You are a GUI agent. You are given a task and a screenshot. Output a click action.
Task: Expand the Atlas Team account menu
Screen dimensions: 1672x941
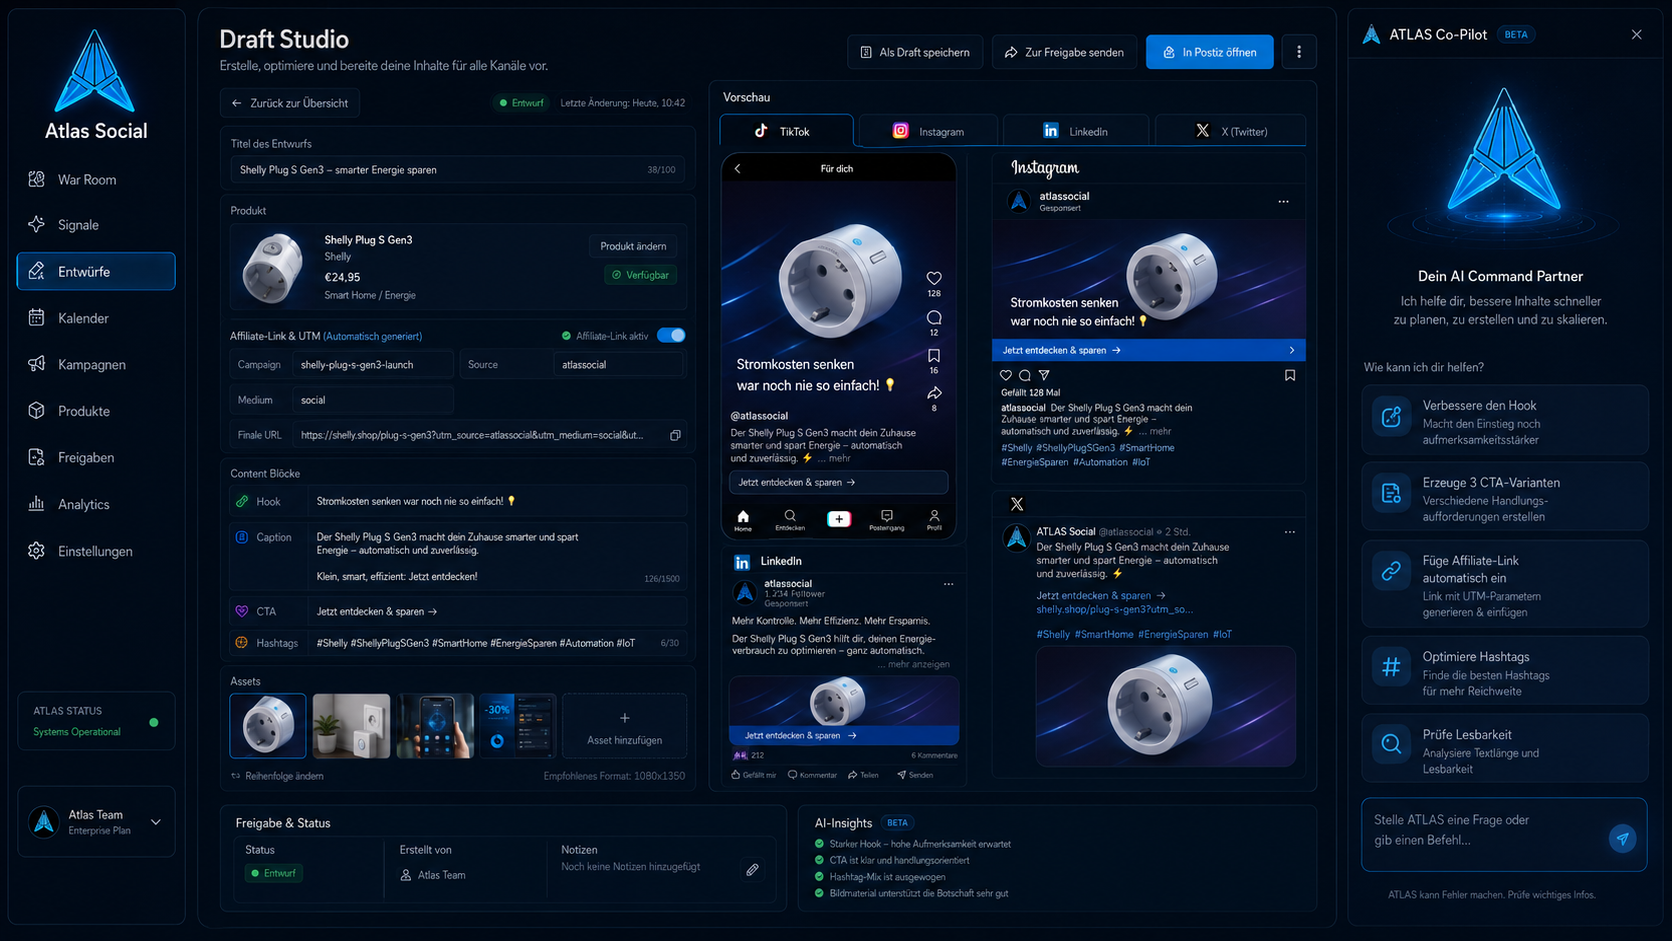[96, 822]
